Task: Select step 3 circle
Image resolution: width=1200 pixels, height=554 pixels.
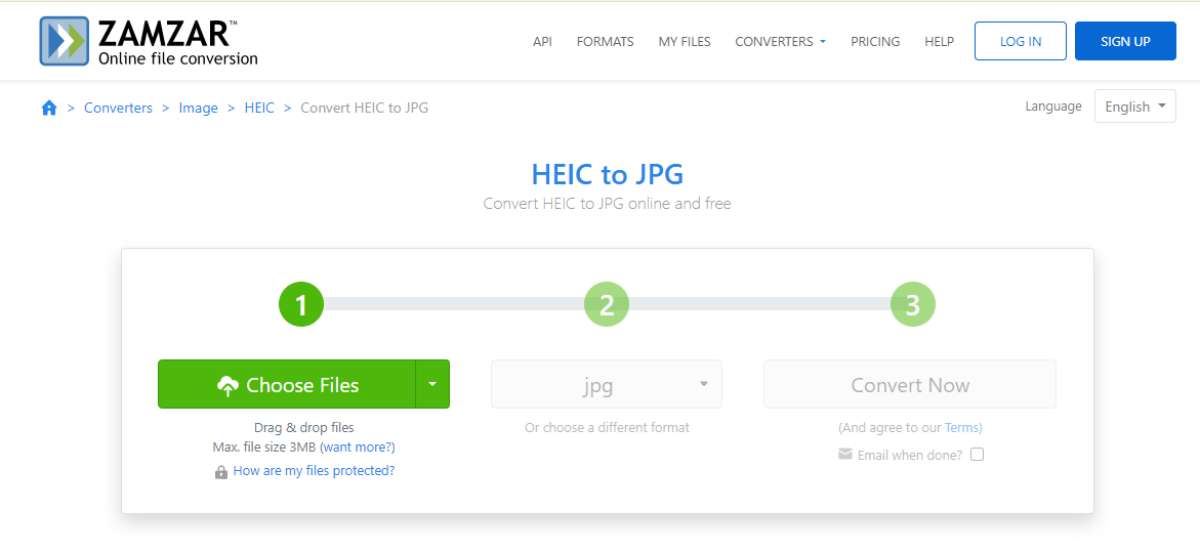Action: coord(912,304)
